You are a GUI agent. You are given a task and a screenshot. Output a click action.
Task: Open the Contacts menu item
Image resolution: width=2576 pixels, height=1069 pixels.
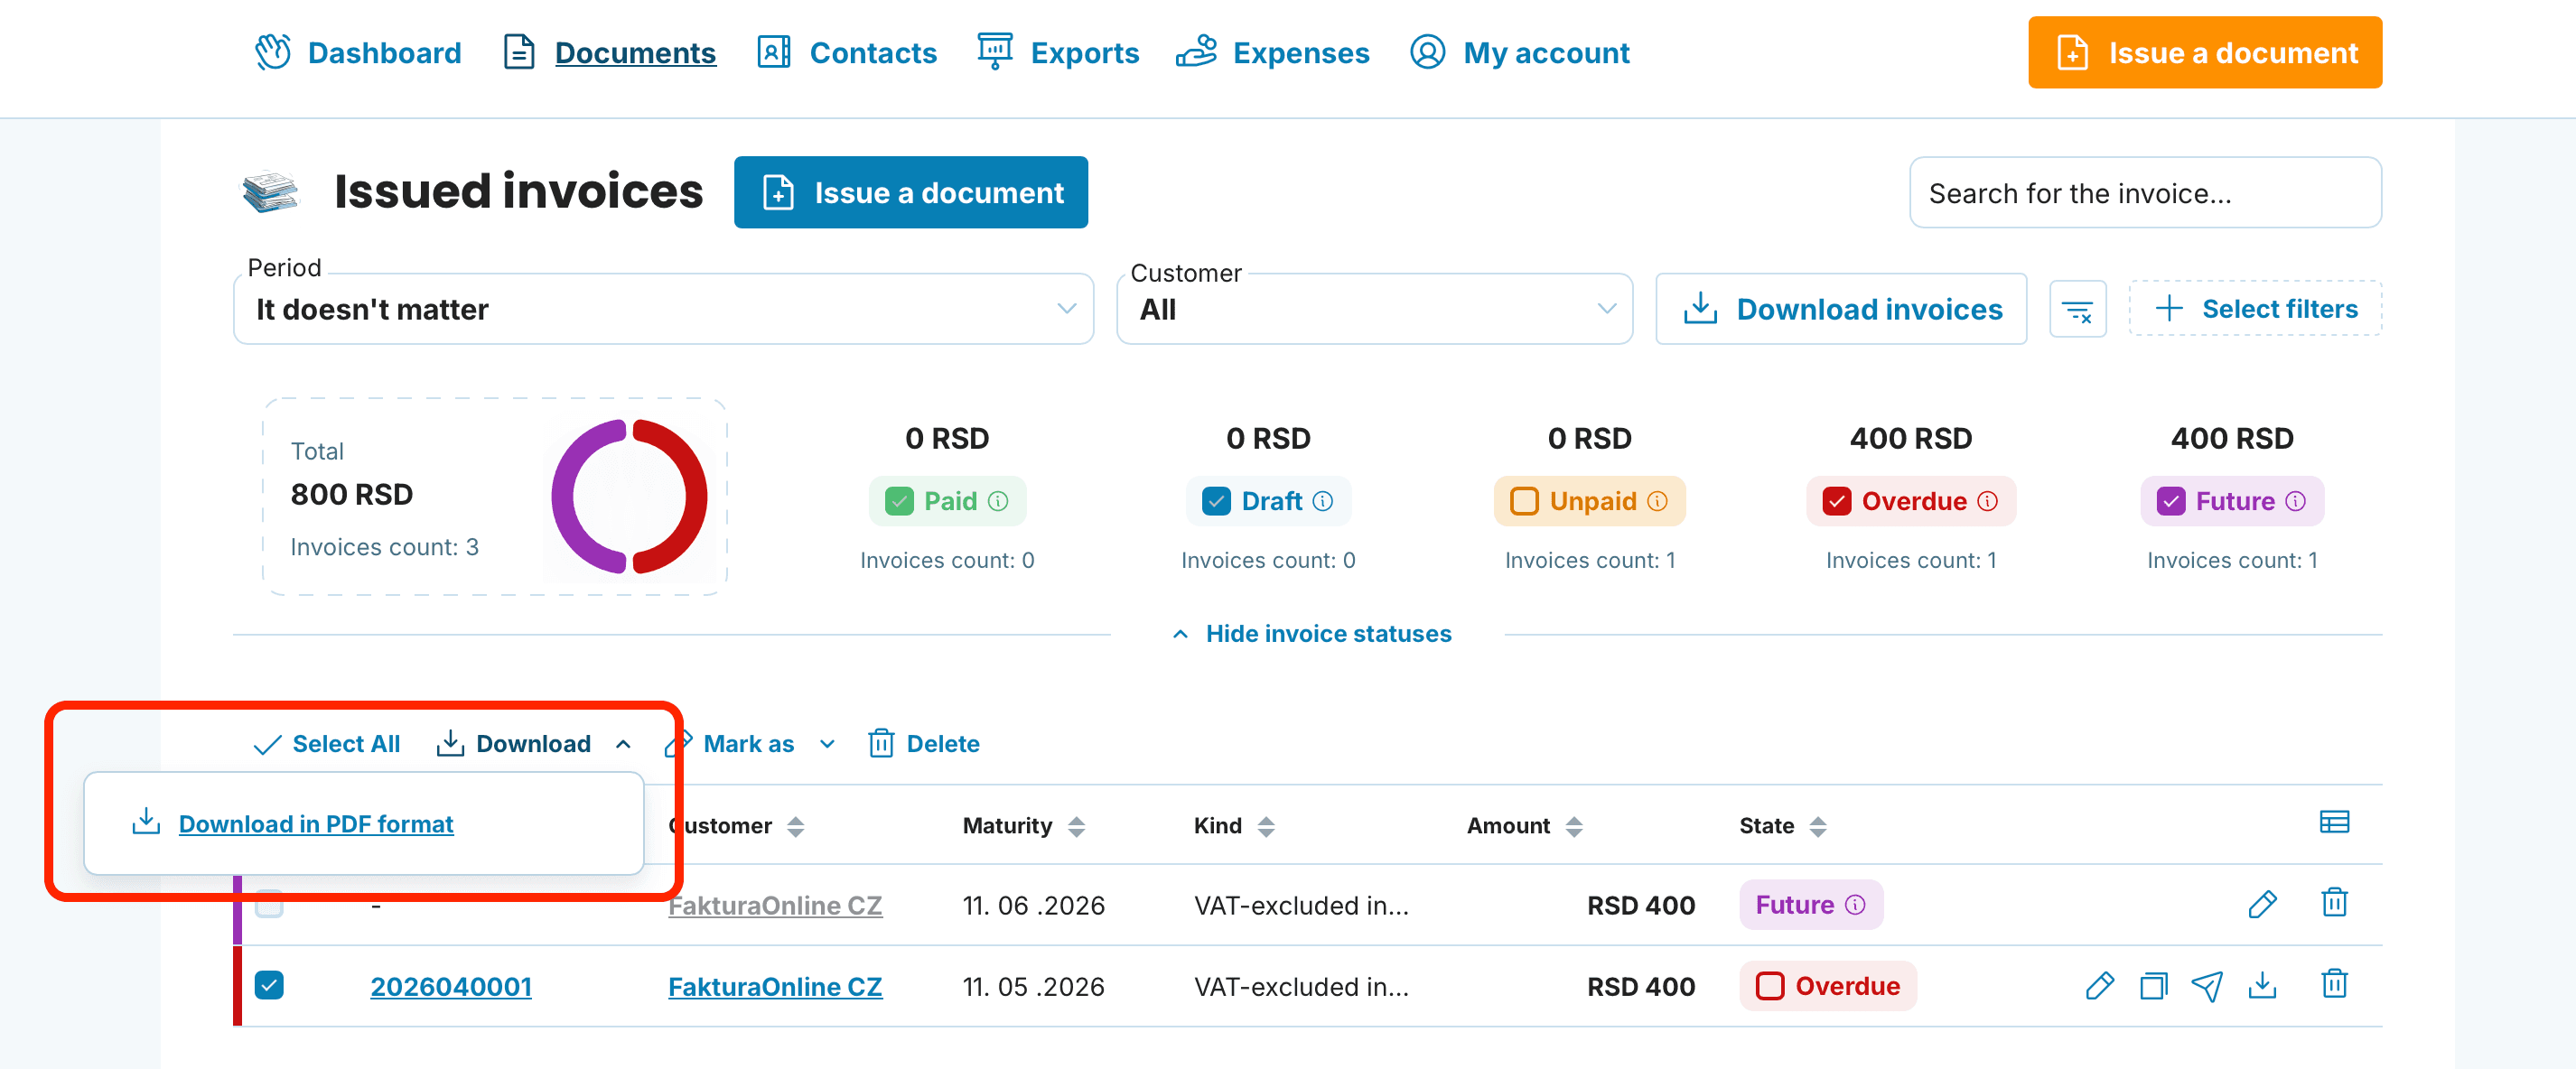[x=847, y=52]
